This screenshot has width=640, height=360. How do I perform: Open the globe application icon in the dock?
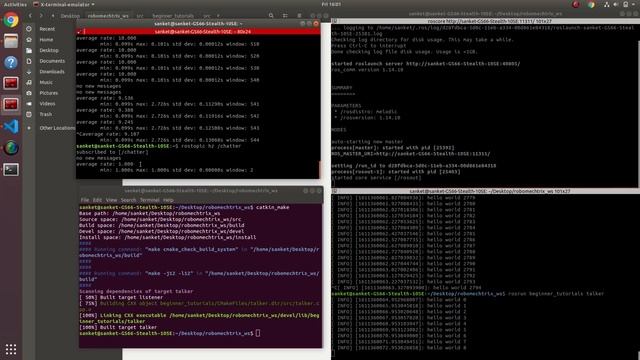click(11, 147)
